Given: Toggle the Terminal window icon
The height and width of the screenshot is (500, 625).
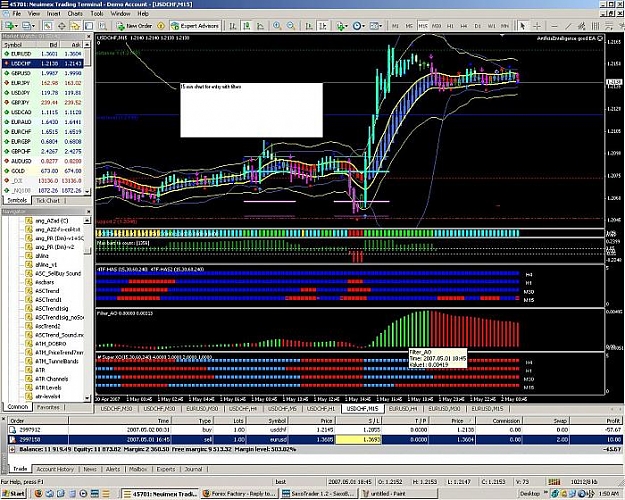Looking at the screenshot, I should pyautogui.click(x=89, y=26).
